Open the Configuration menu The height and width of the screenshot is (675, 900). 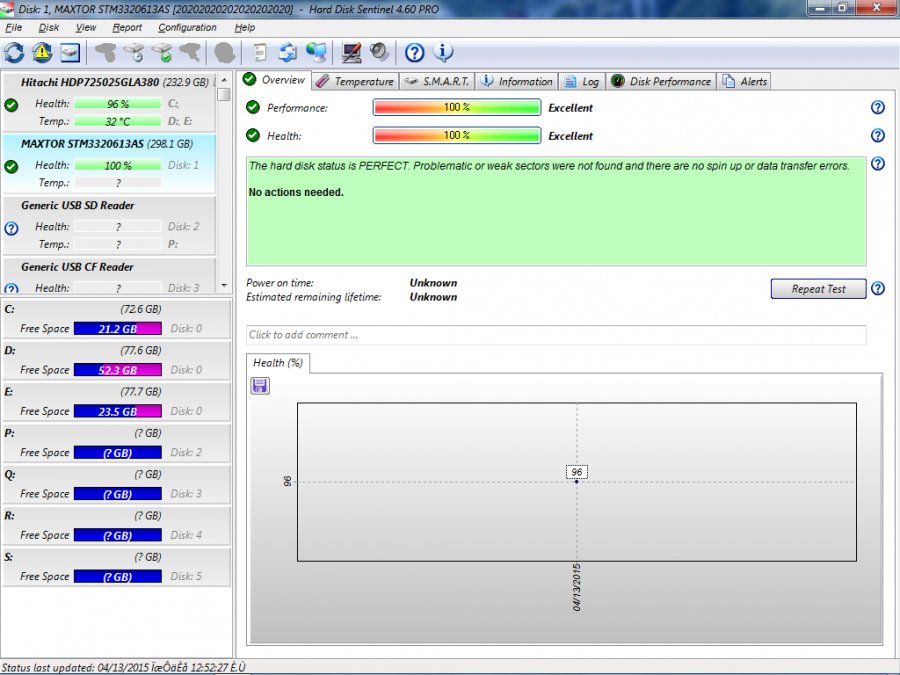pos(187,28)
